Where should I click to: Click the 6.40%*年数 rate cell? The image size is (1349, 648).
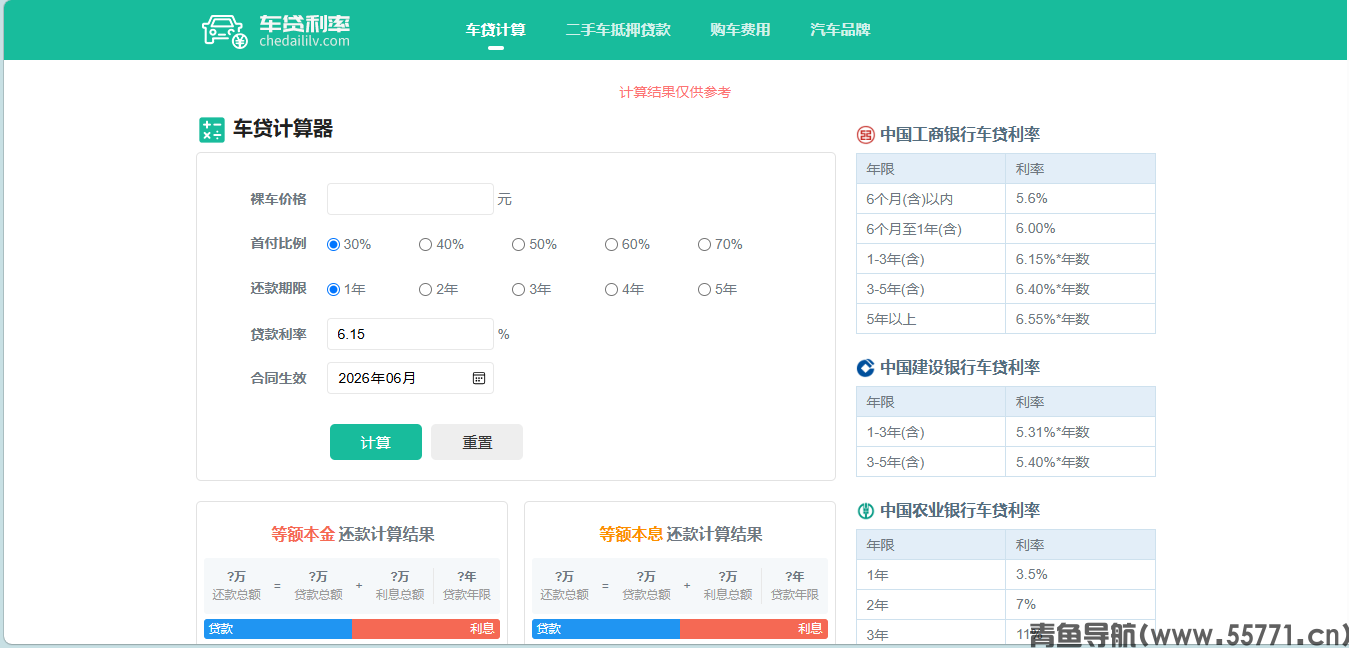point(1080,289)
